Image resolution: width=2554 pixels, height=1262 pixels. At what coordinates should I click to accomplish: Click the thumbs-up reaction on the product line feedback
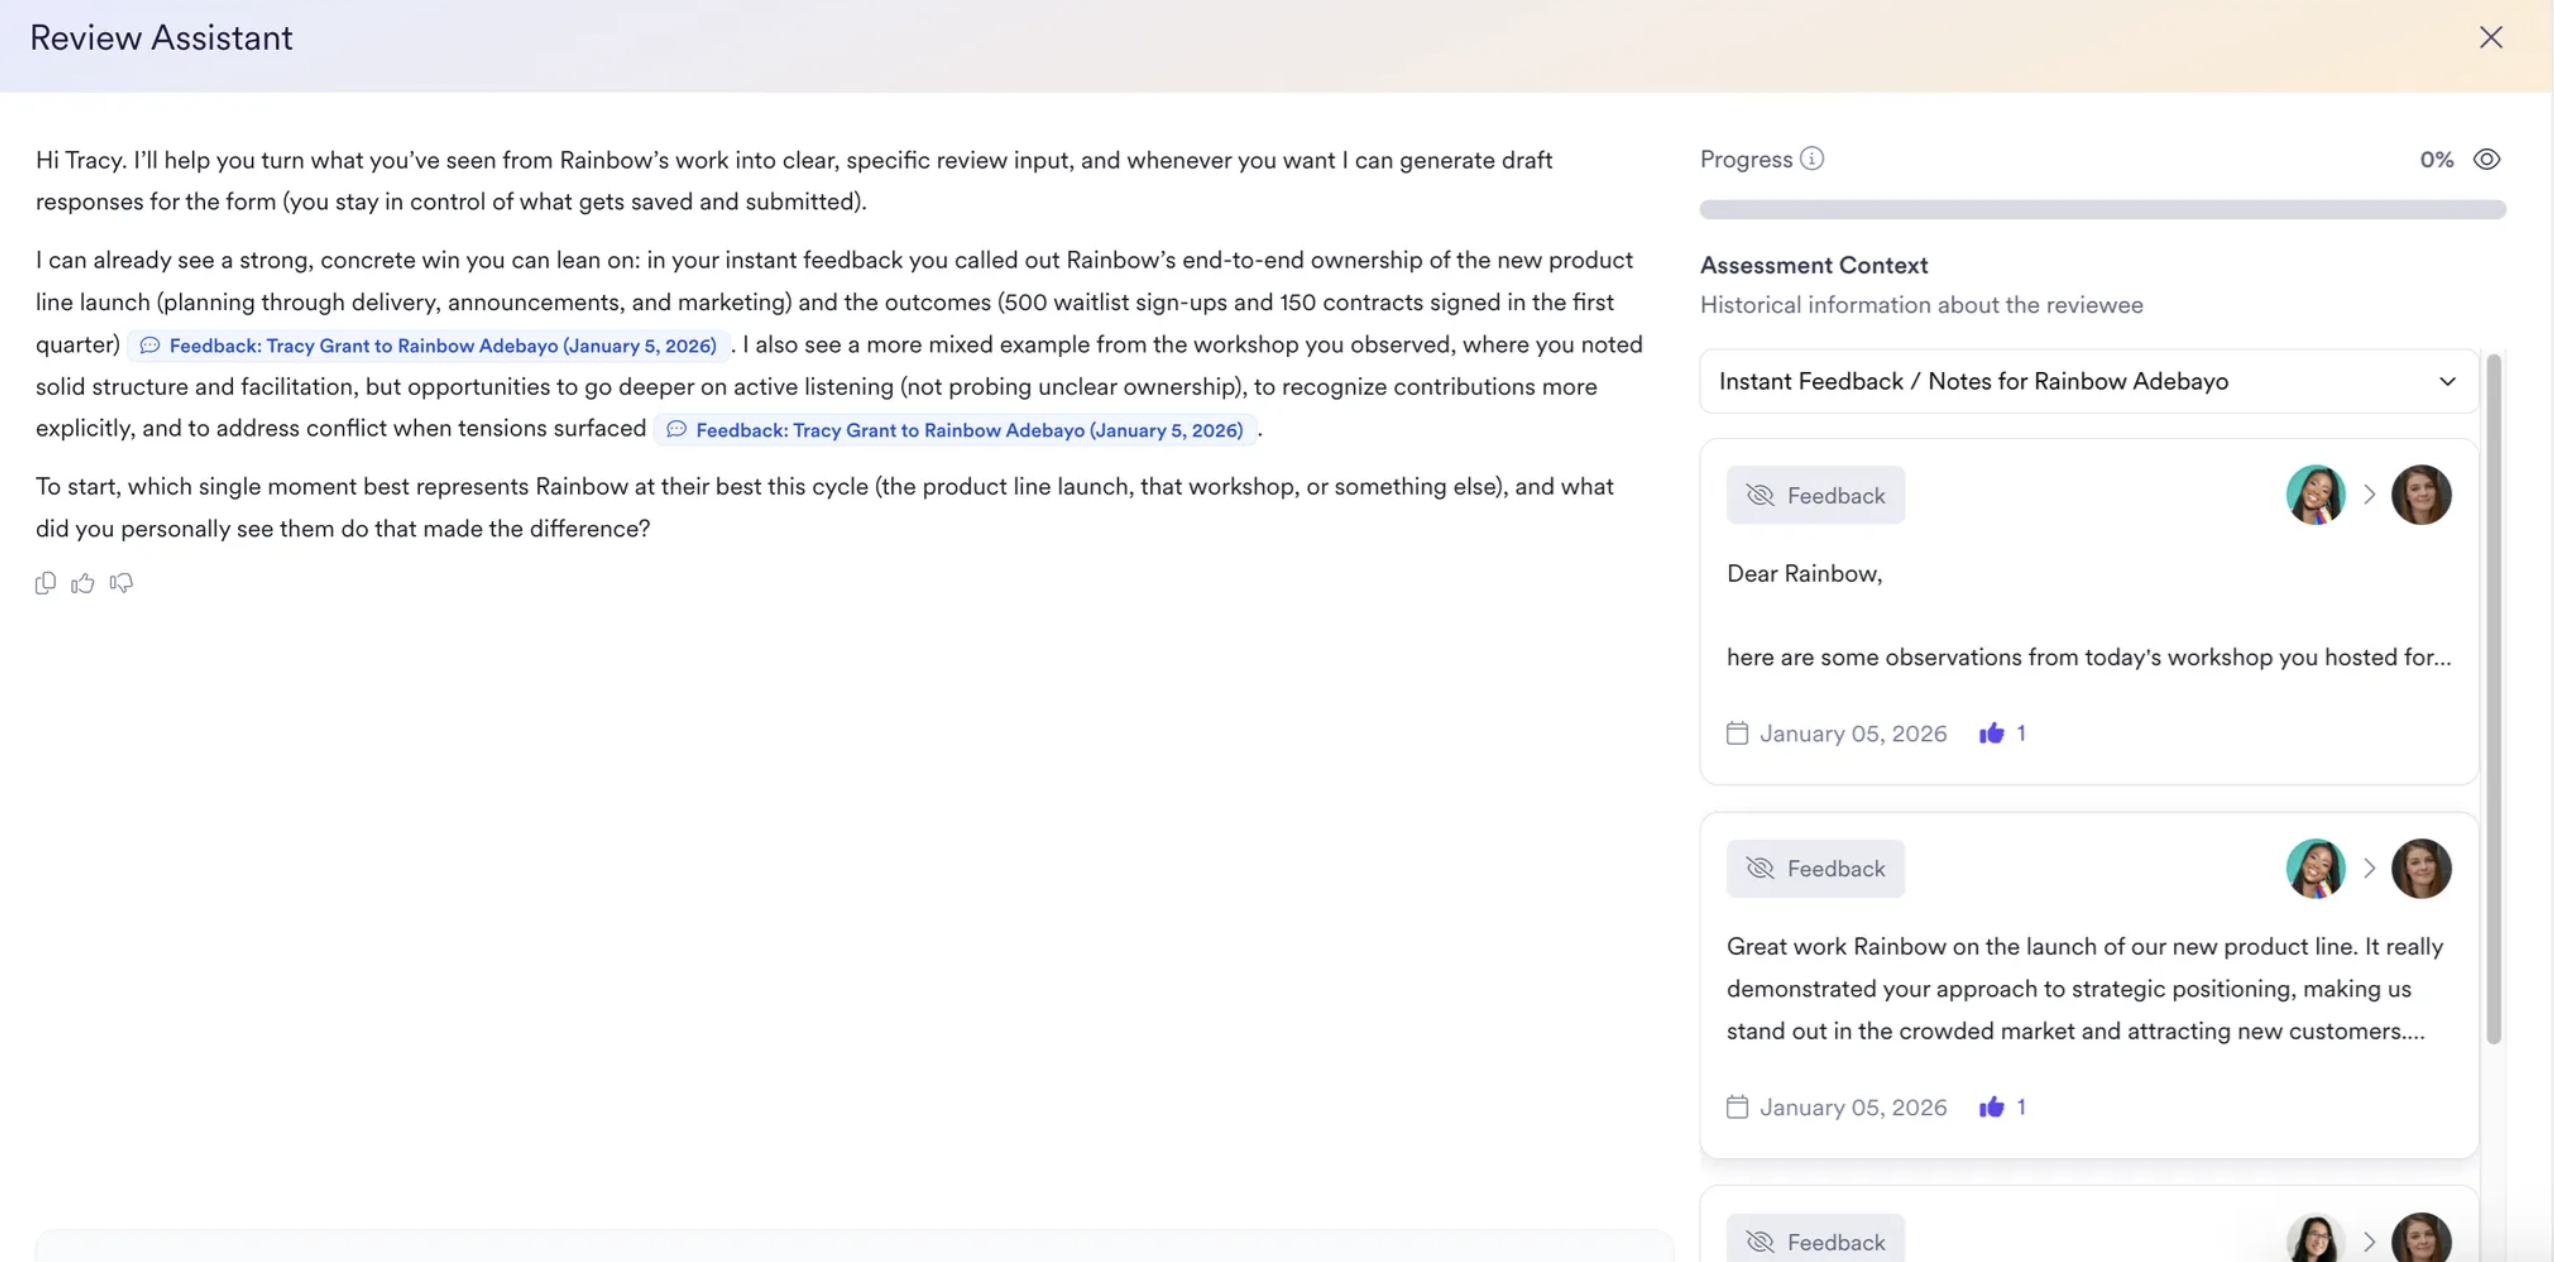(x=1994, y=1106)
